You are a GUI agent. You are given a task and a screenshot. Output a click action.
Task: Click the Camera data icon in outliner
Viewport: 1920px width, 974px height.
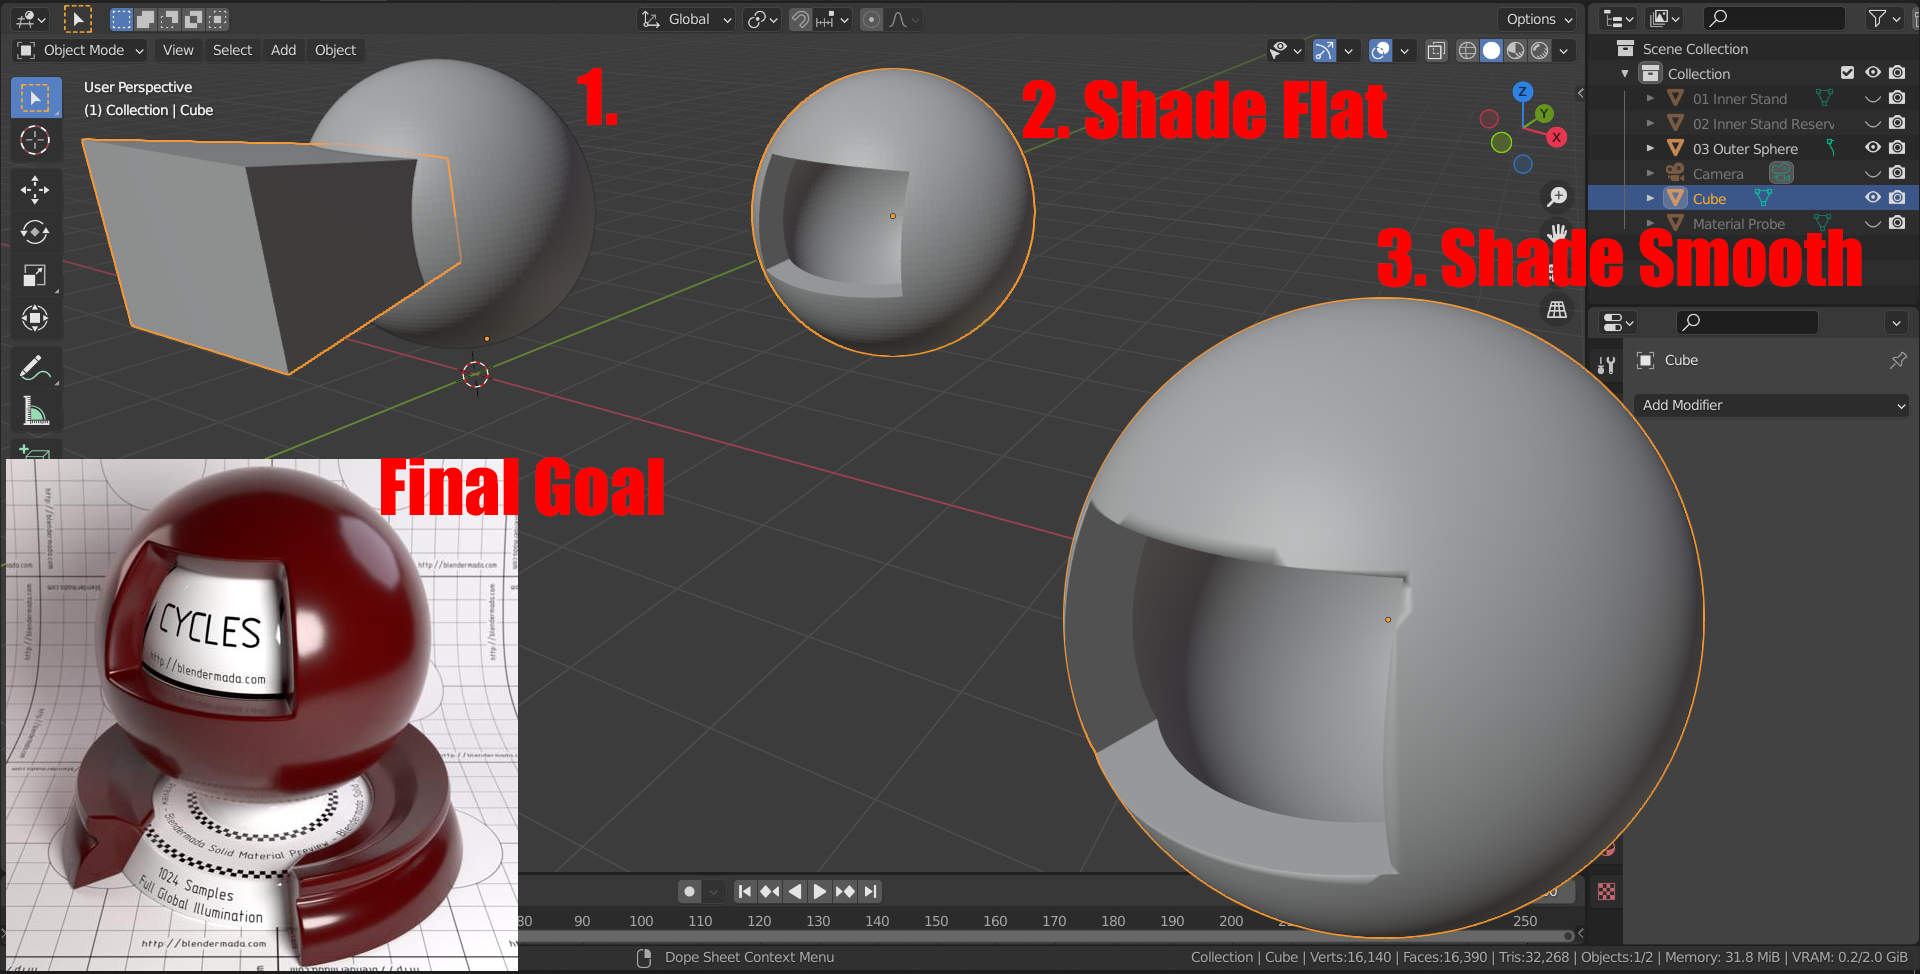click(x=1781, y=173)
